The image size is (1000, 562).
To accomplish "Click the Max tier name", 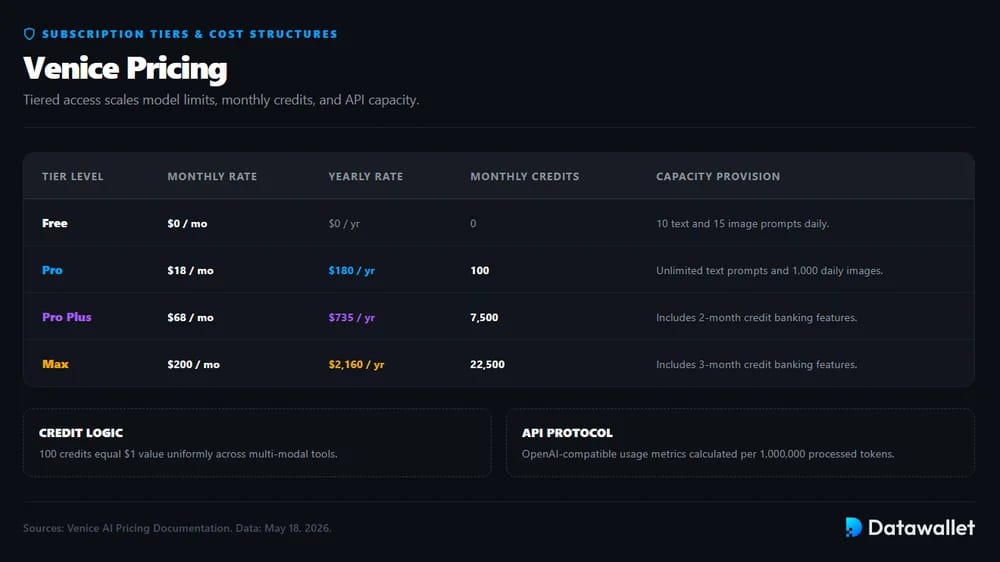I will pyautogui.click(x=55, y=364).
